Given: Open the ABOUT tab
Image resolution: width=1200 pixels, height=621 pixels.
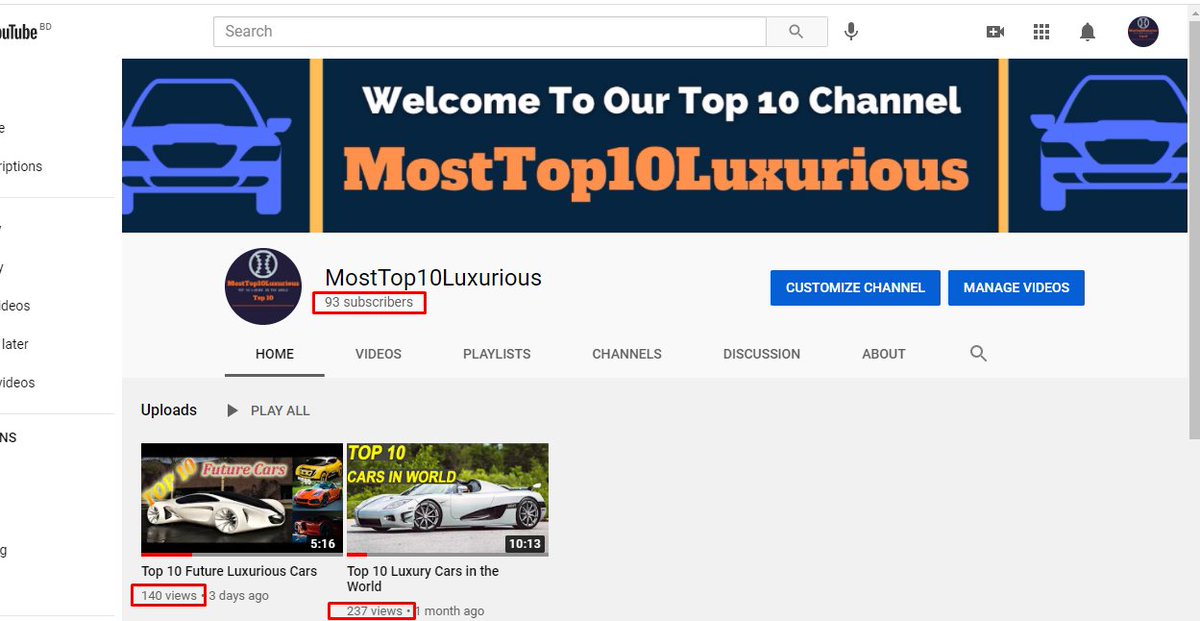Looking at the screenshot, I should (x=884, y=354).
